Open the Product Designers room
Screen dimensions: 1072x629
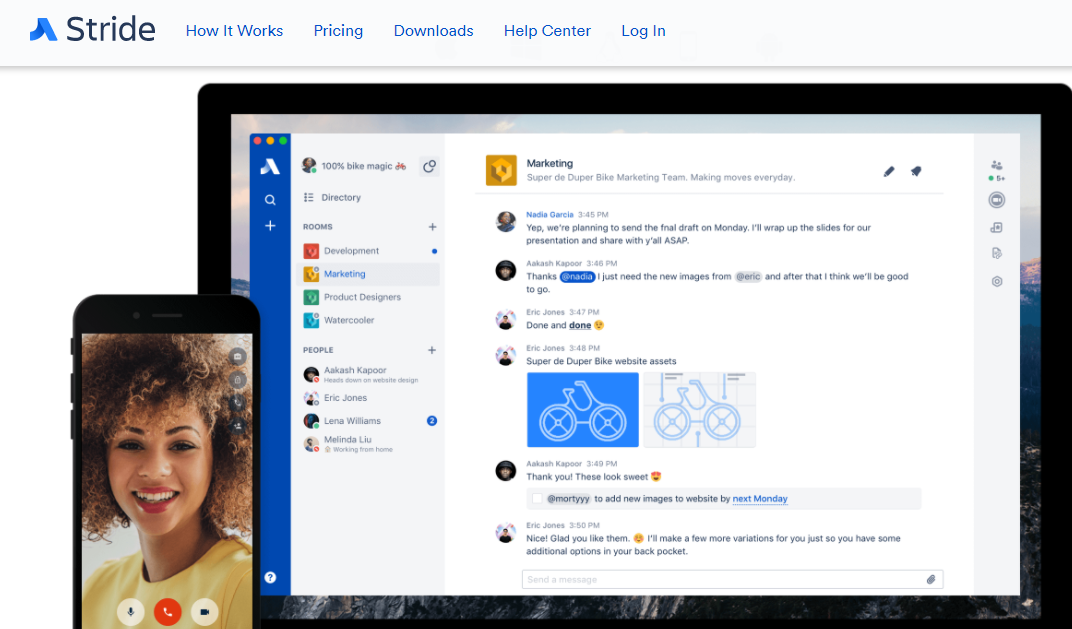pos(370,297)
